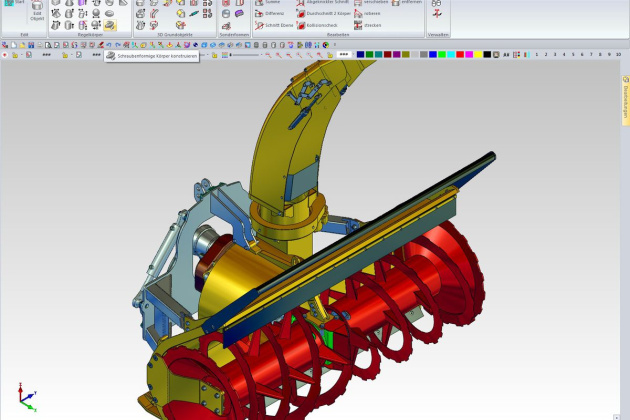Click the XYZ coordinate axis indicator
The width and height of the screenshot is (630, 420).
pyautogui.click(x=25, y=400)
